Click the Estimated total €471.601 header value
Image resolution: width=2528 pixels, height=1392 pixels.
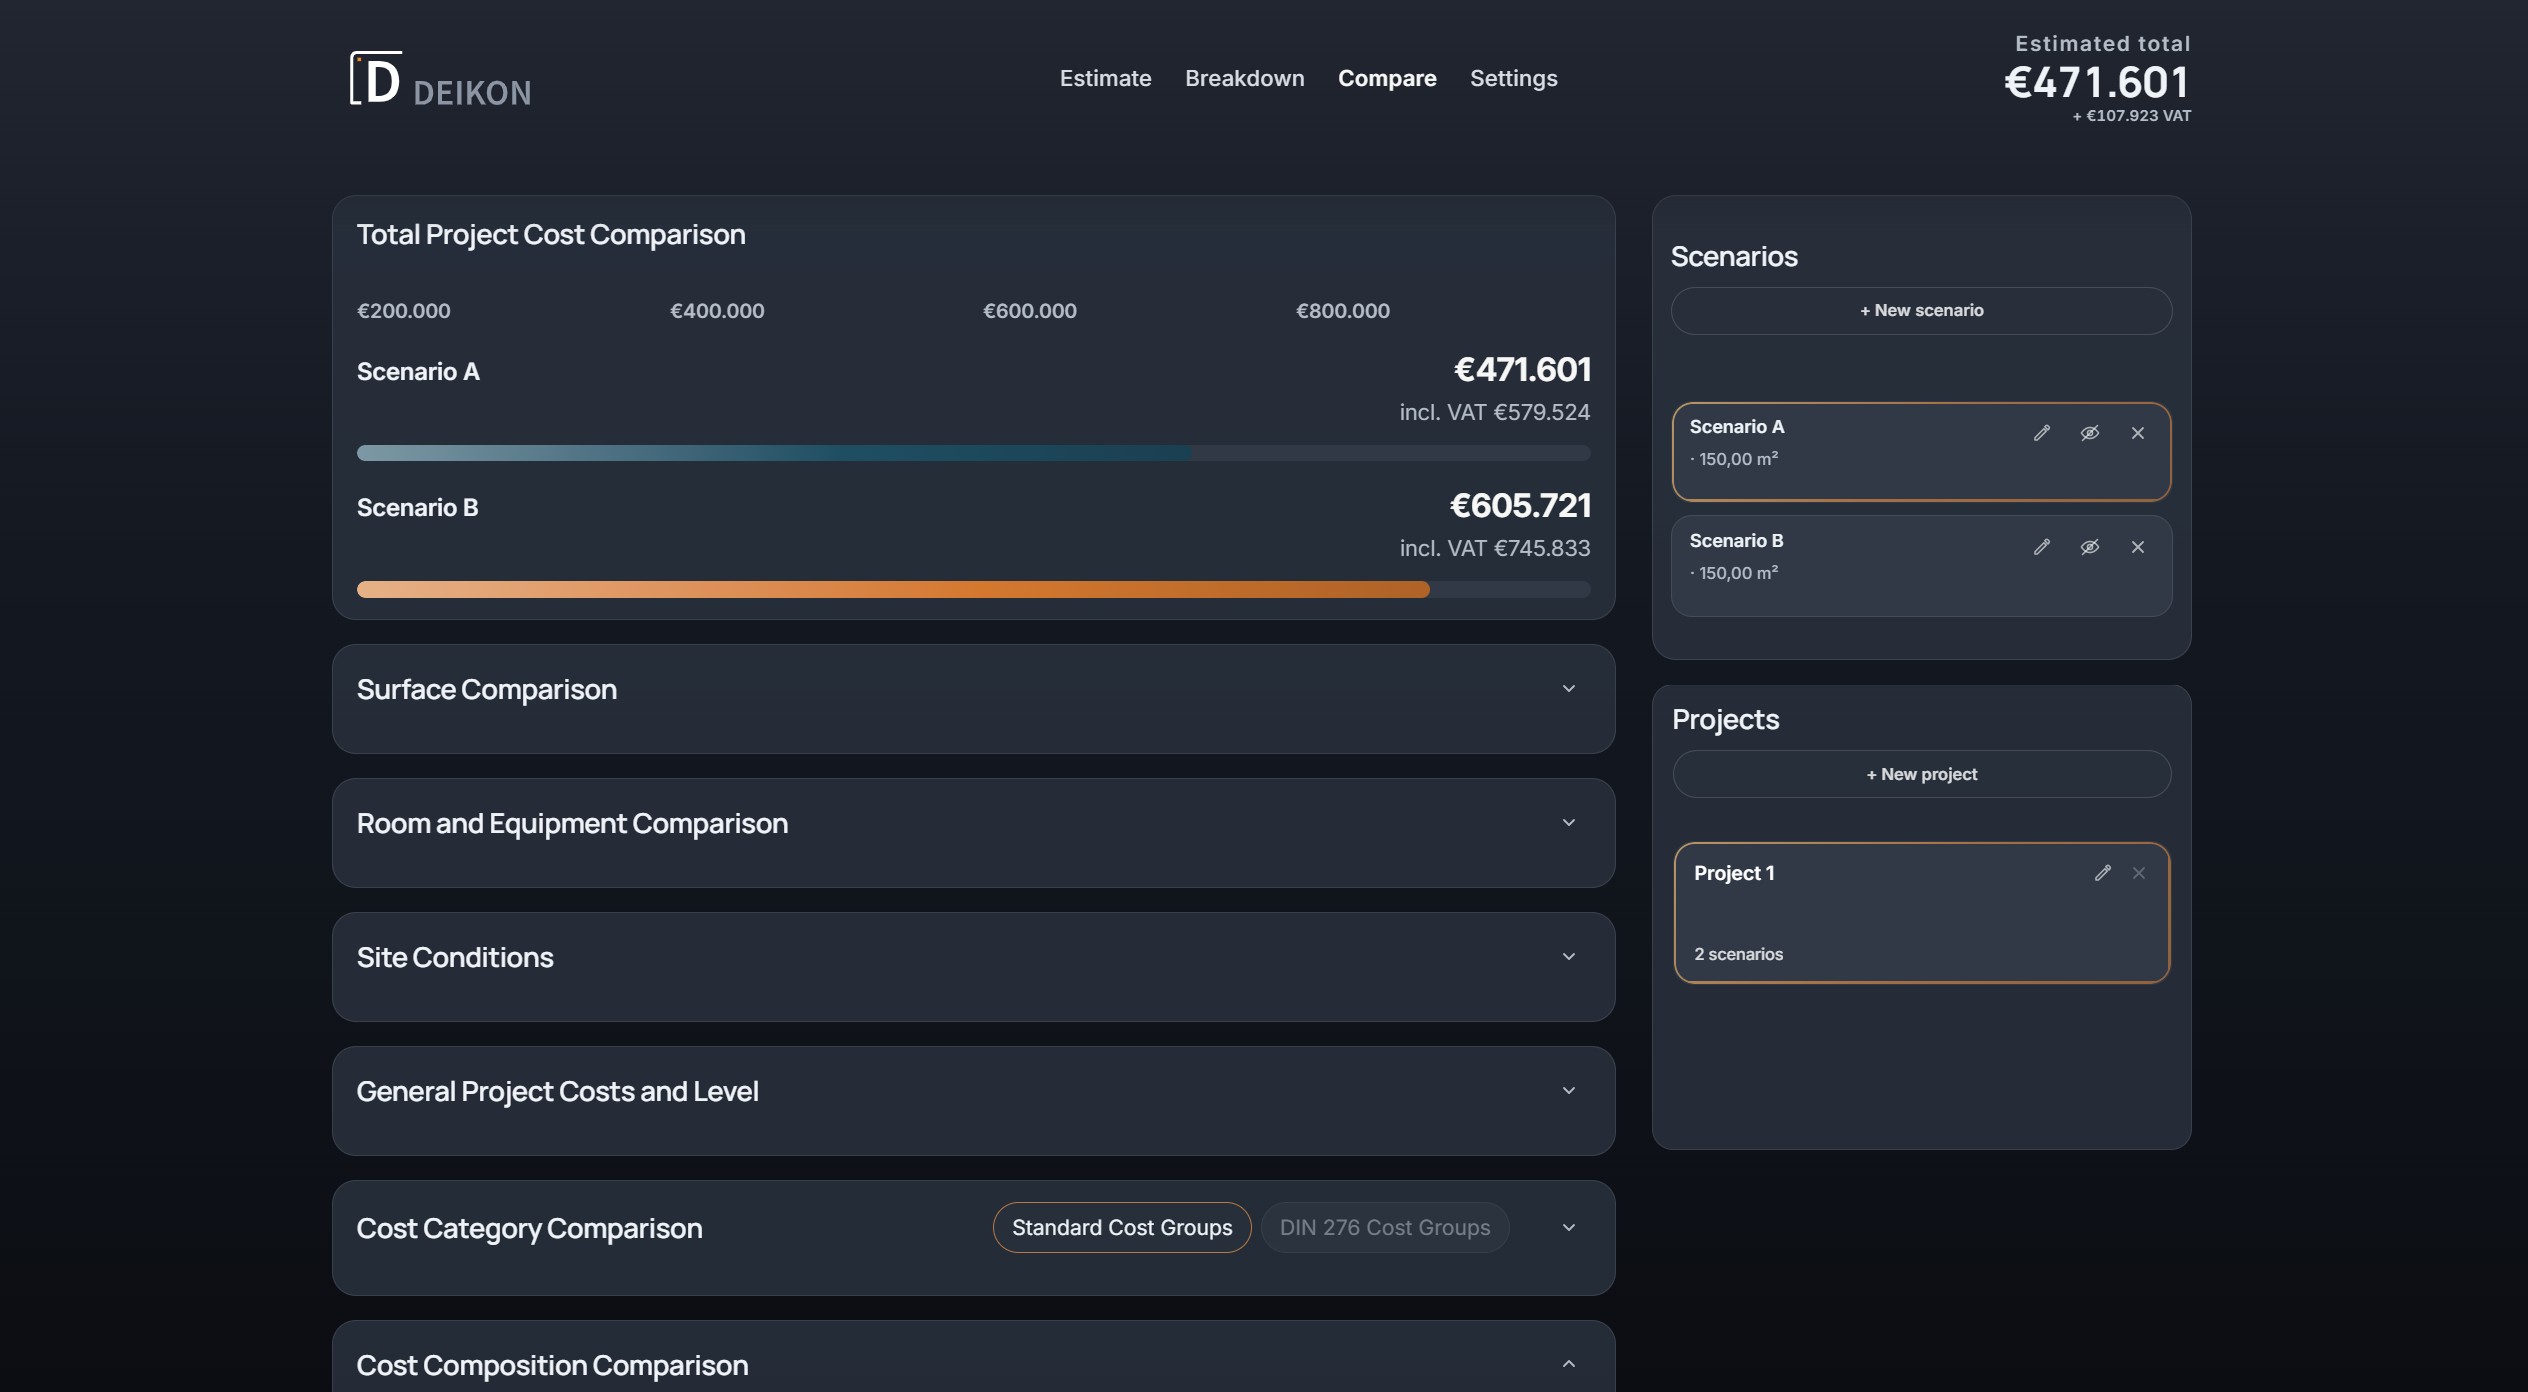(x=2096, y=82)
